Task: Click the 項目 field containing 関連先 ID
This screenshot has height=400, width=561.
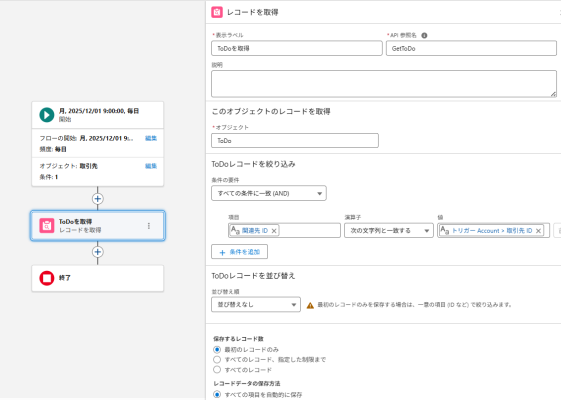Action: tap(284, 231)
